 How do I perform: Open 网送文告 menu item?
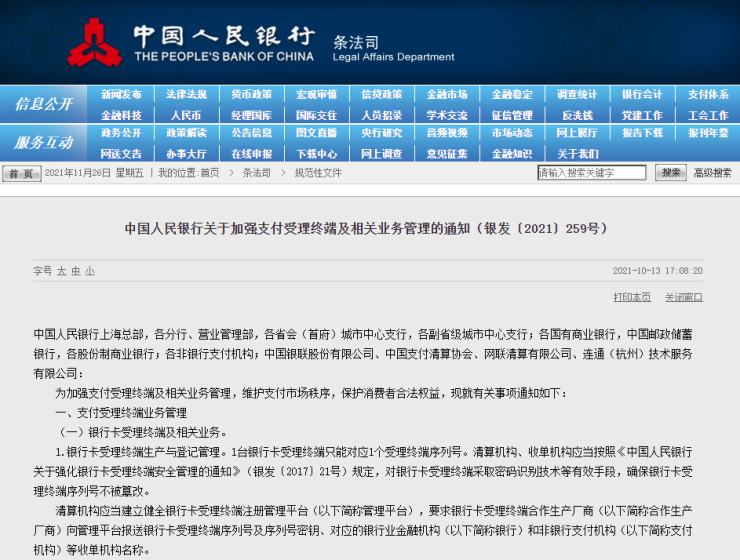[x=121, y=154]
